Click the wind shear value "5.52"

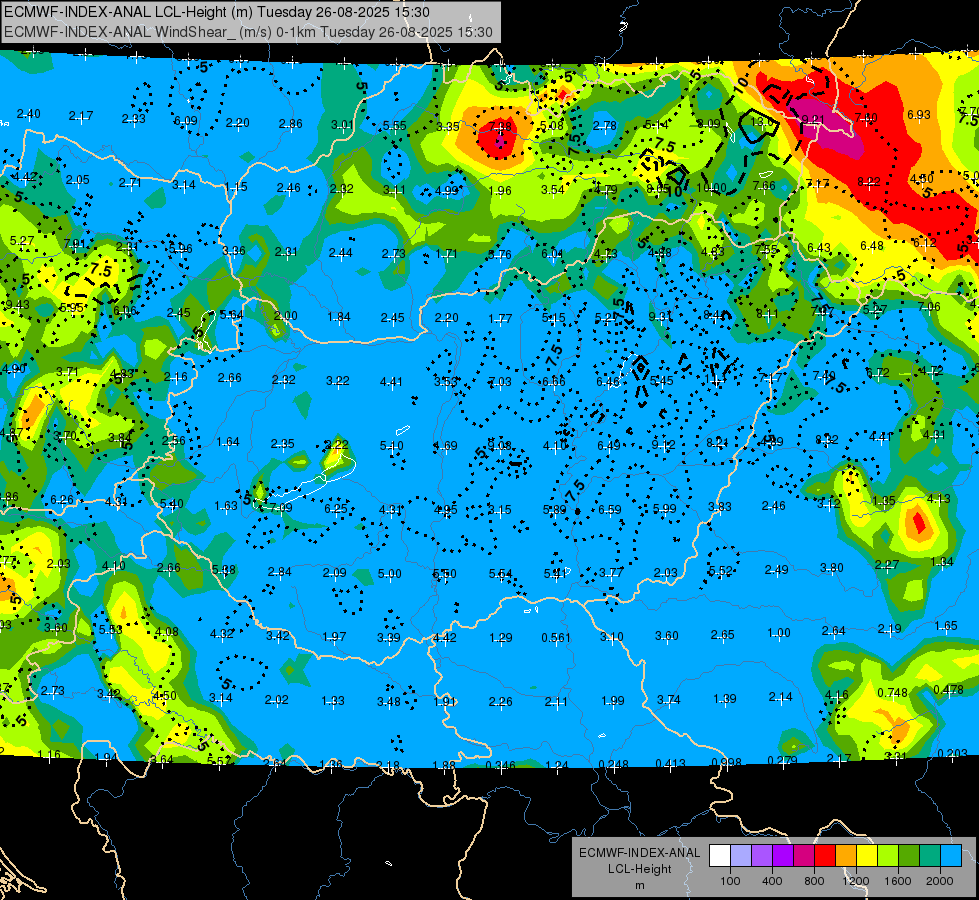coord(721,571)
